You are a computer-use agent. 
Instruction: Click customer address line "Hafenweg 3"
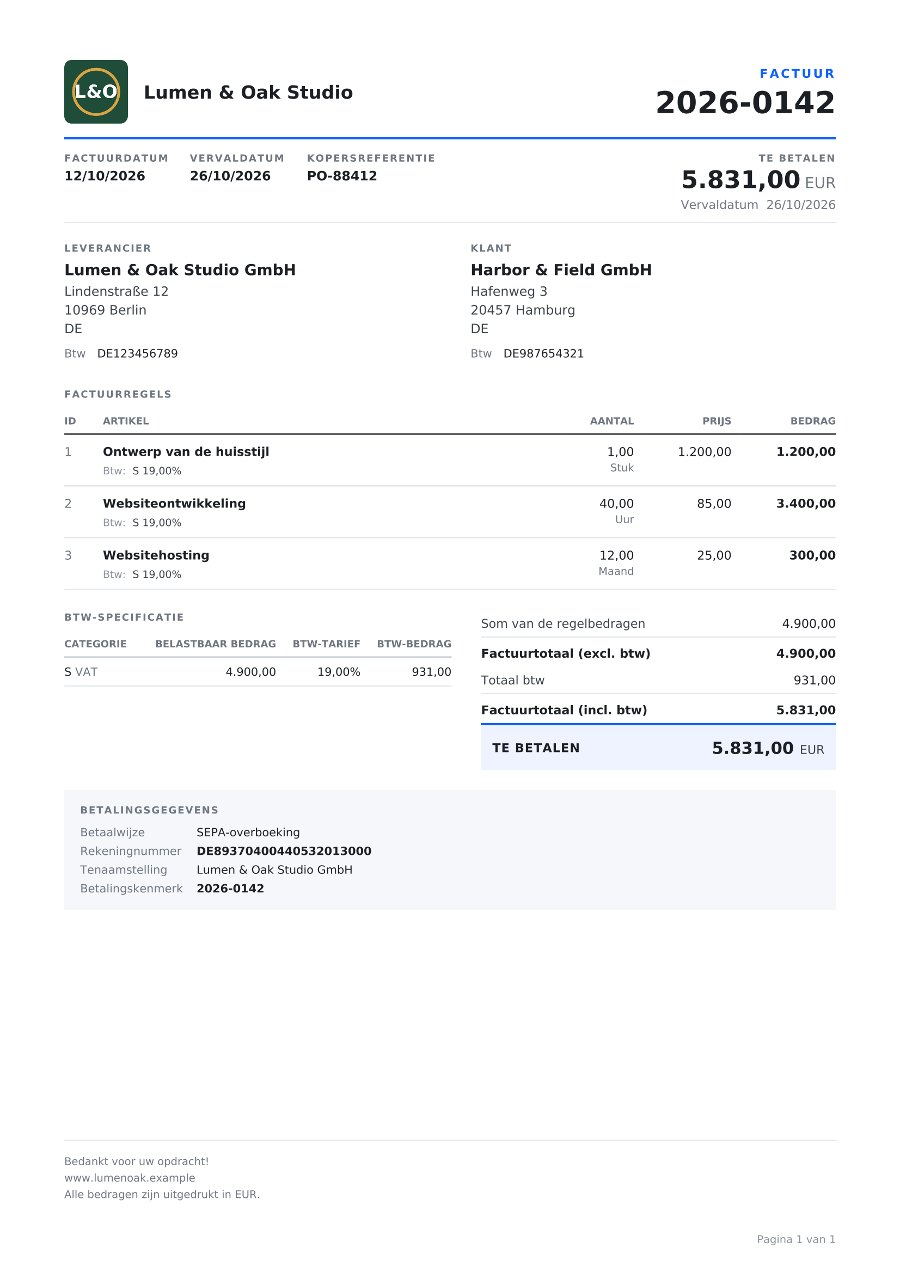click(509, 292)
